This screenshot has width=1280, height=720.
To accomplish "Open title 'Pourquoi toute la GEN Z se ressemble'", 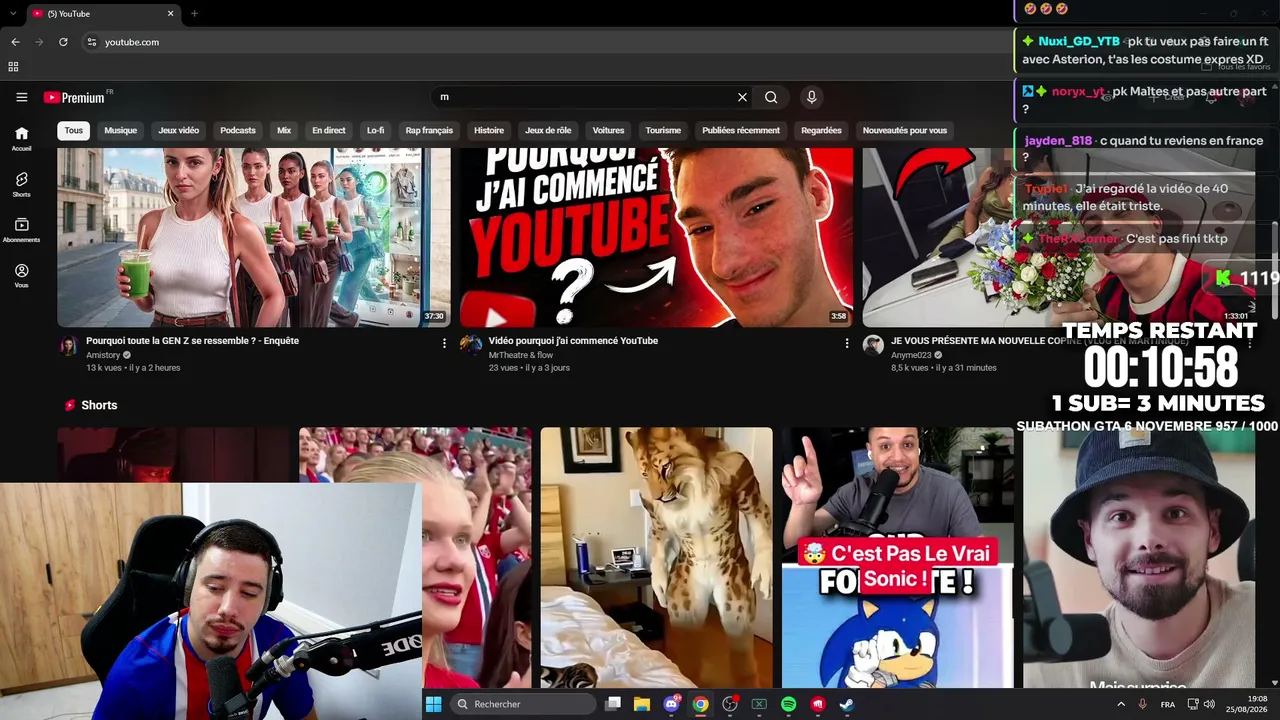I will [192, 341].
